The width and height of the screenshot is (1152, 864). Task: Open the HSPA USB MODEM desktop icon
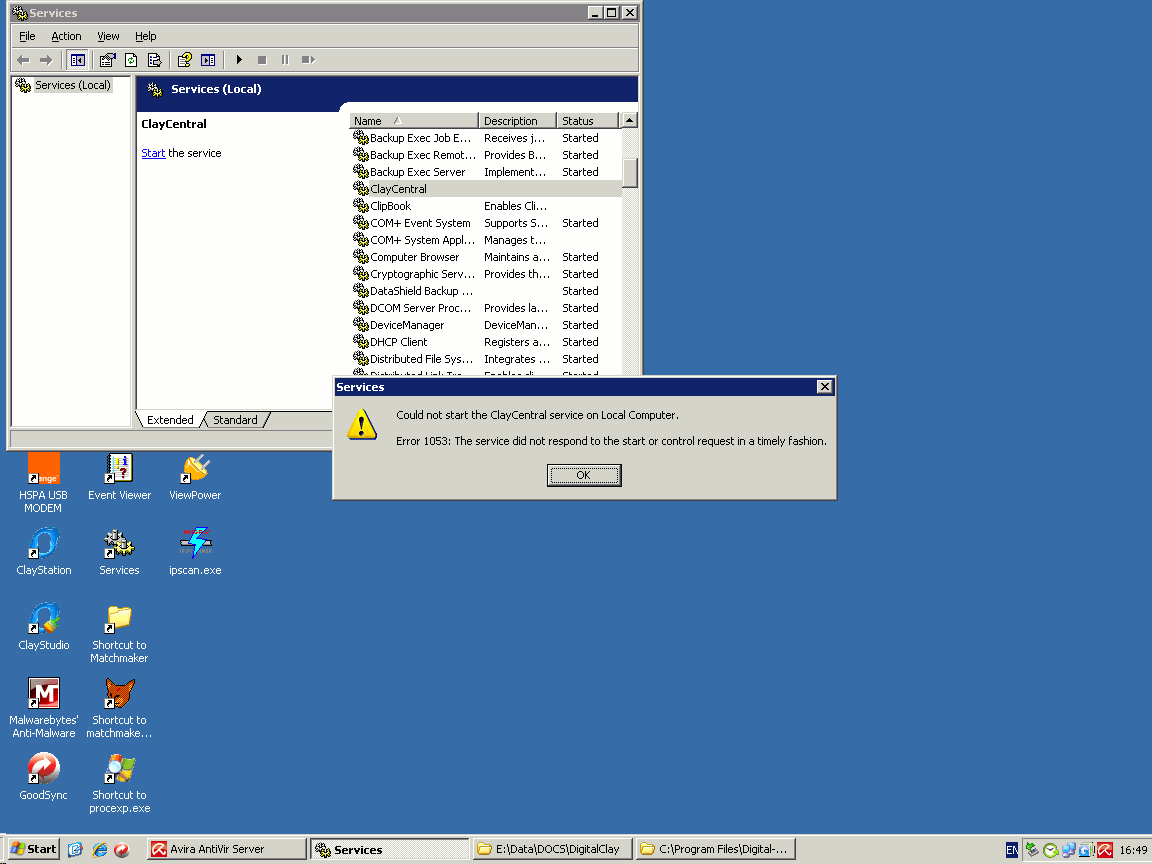[x=43, y=483]
